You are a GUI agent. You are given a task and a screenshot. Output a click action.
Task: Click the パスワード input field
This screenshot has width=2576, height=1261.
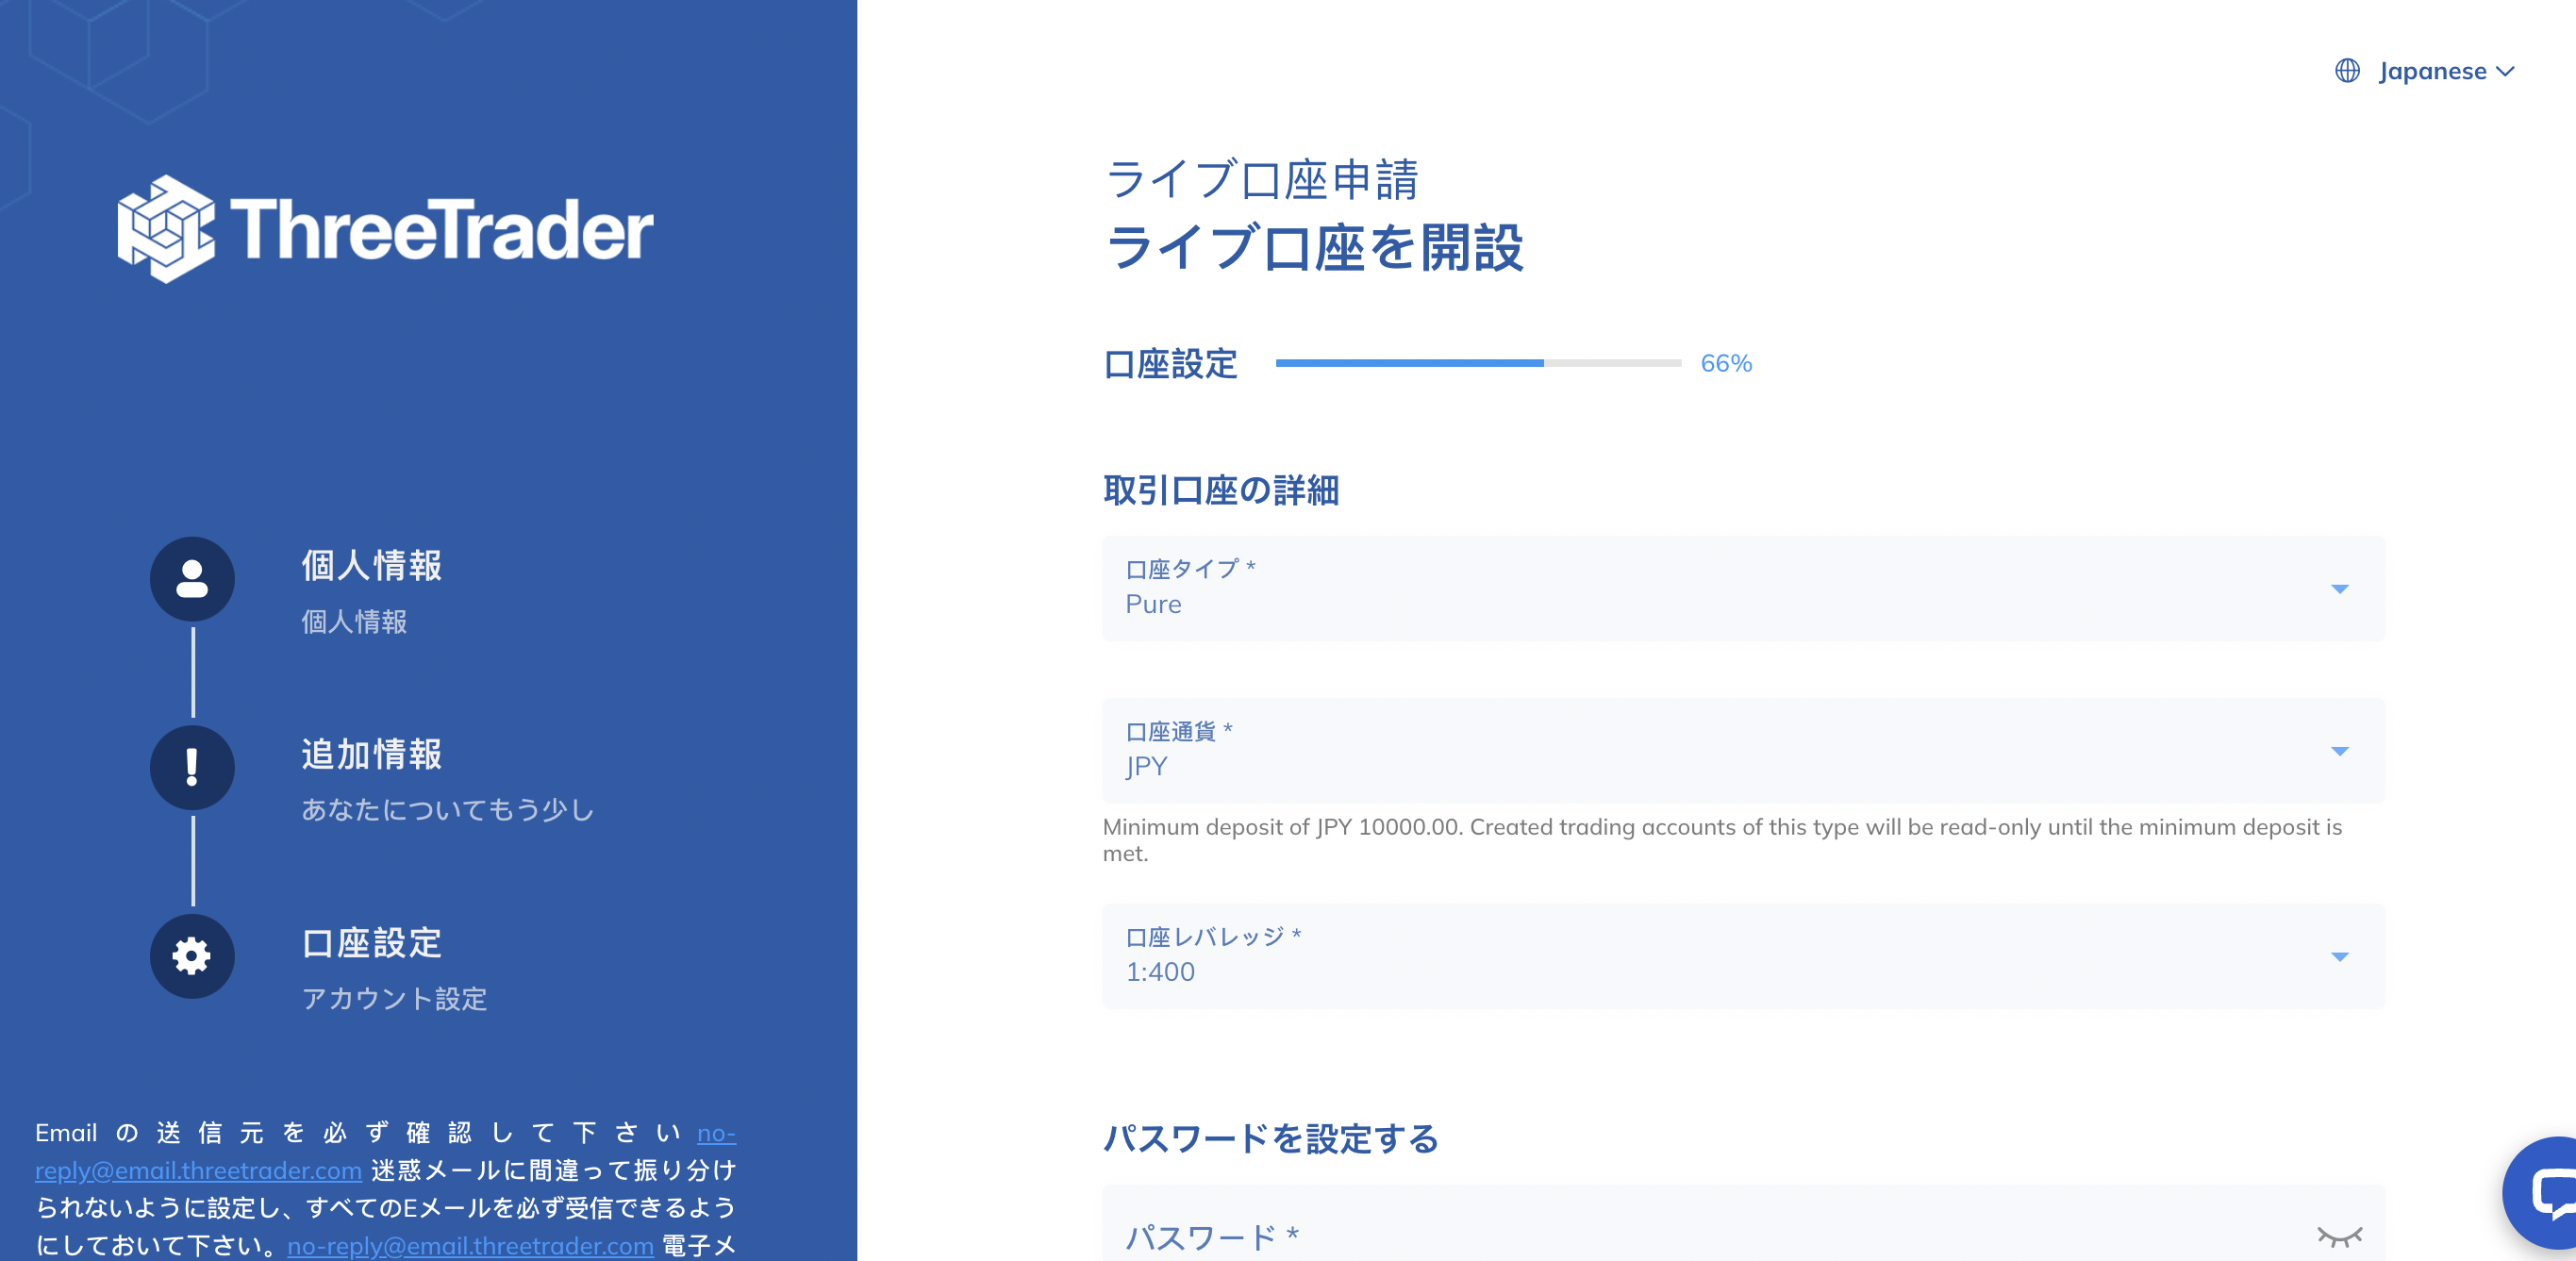click(x=1743, y=1224)
